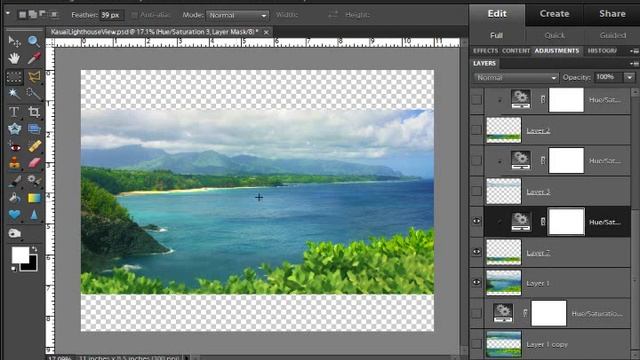Show the Hue/Saturatio... adjustment layer
This screenshot has height=360, width=640.
pos(476,313)
